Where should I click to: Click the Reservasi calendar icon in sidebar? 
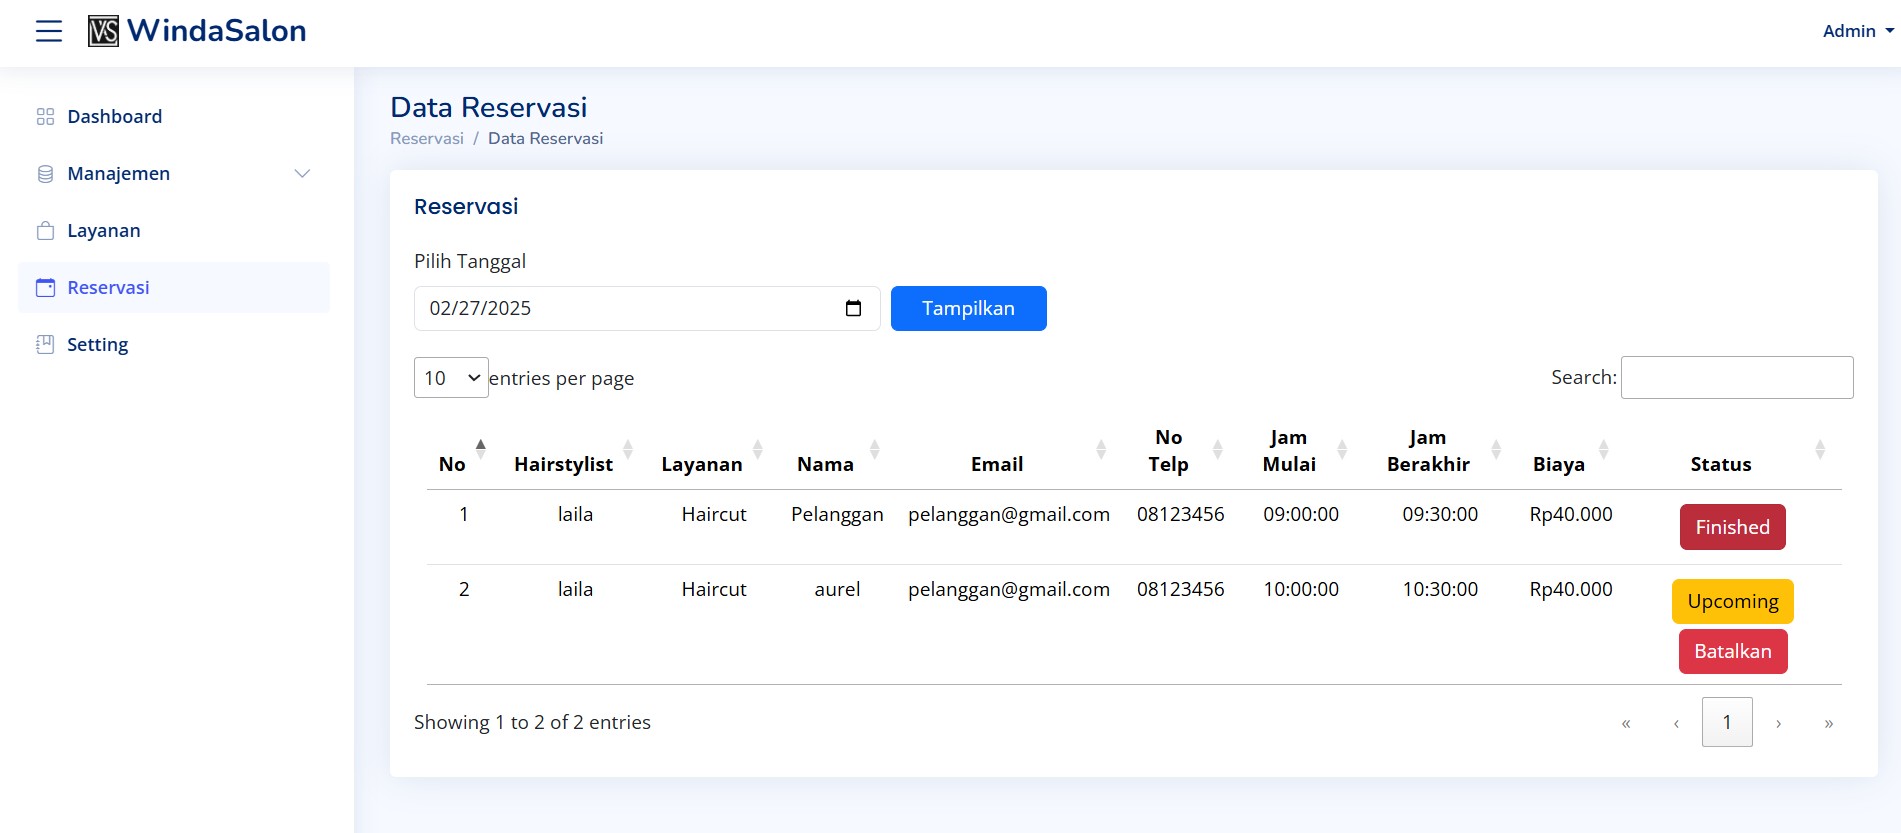[x=45, y=288]
